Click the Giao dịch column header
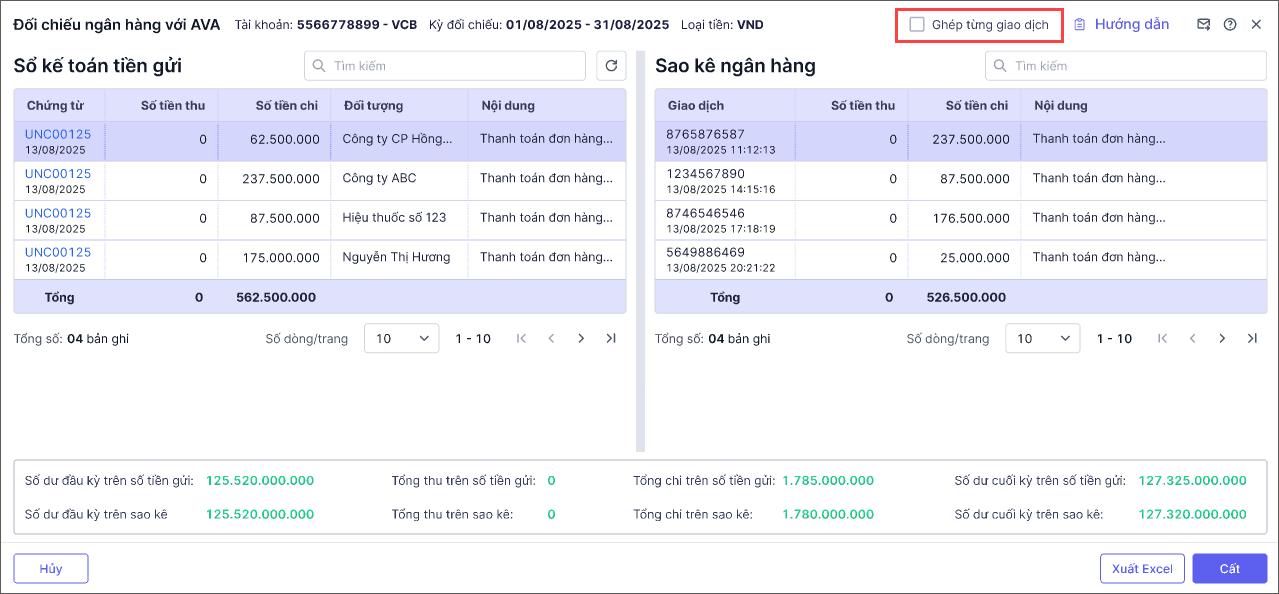 point(696,106)
